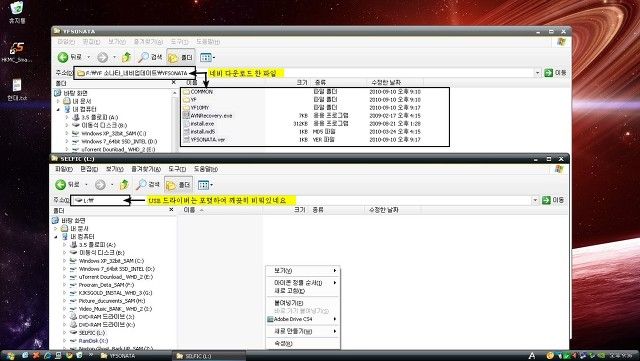Open View (보기) submenu in context menu
Image resolution: width=640 pixels, height=361 pixels.
point(303,270)
